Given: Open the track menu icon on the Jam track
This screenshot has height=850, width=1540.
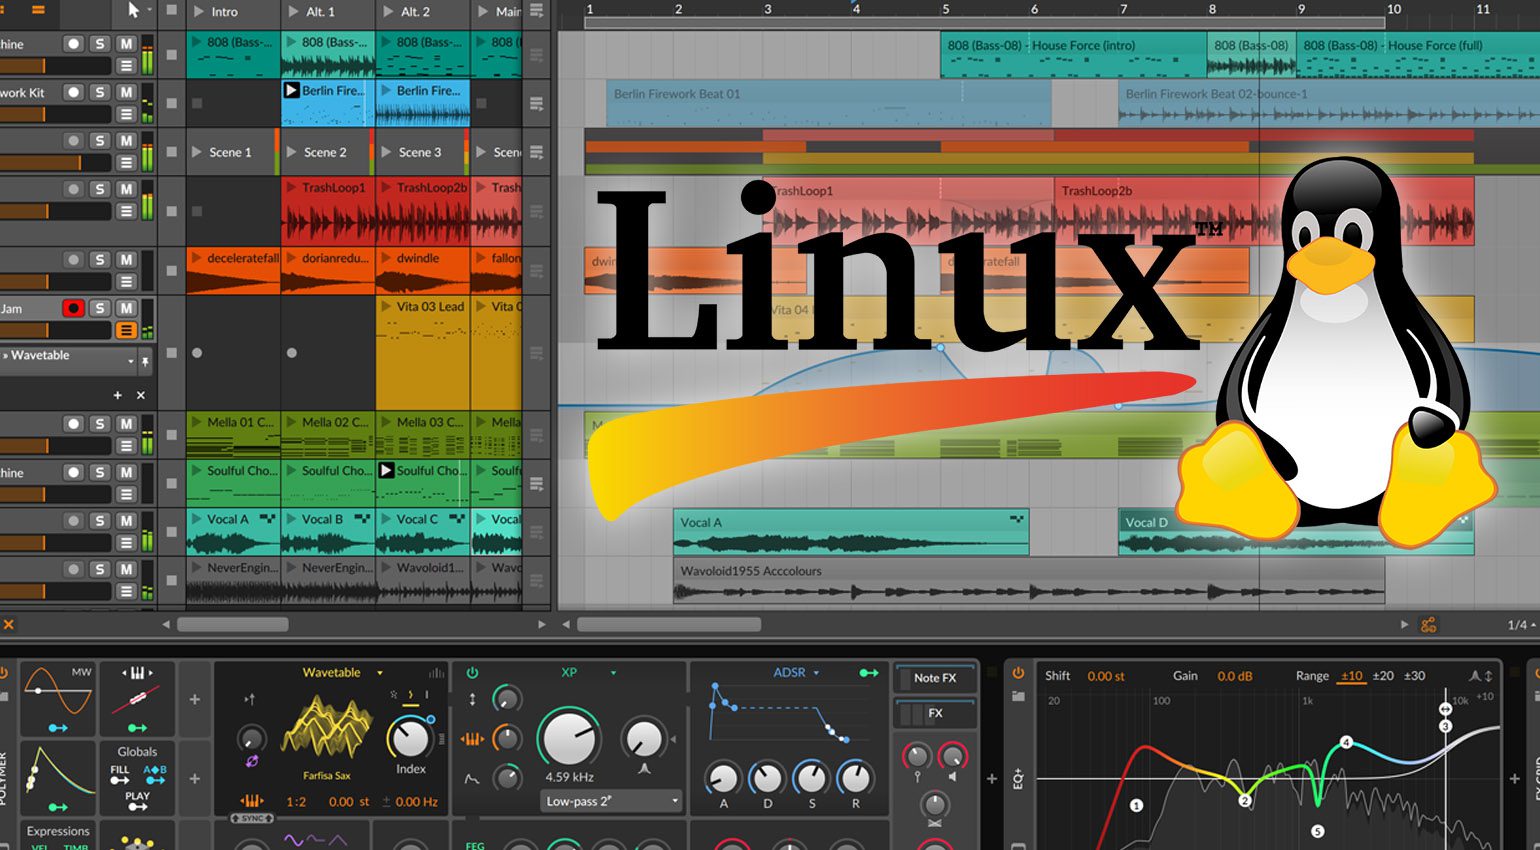Looking at the screenshot, I should tap(126, 330).
